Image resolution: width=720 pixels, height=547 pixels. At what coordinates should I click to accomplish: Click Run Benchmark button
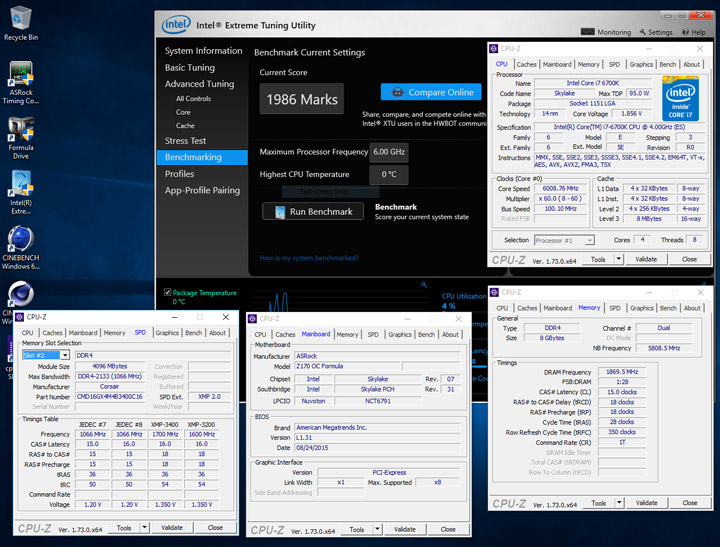(313, 211)
